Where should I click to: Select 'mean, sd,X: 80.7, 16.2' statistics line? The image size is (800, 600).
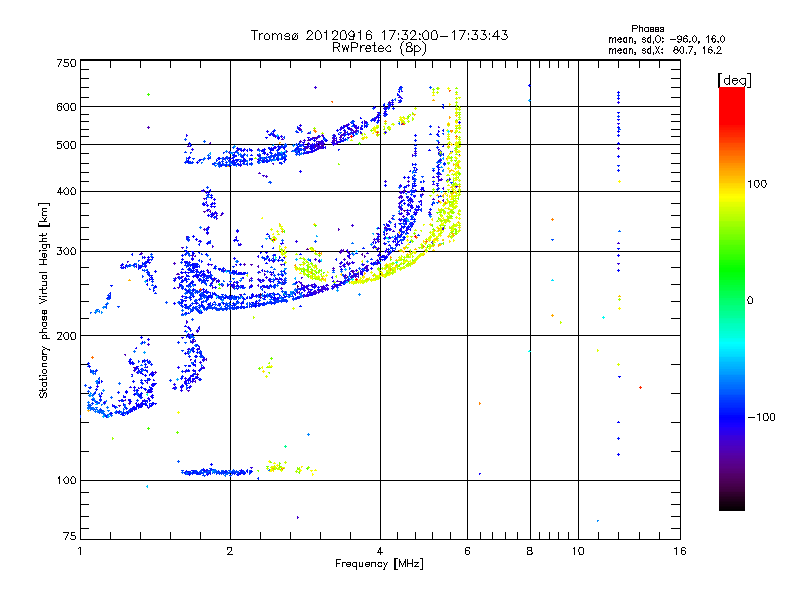pos(665,50)
